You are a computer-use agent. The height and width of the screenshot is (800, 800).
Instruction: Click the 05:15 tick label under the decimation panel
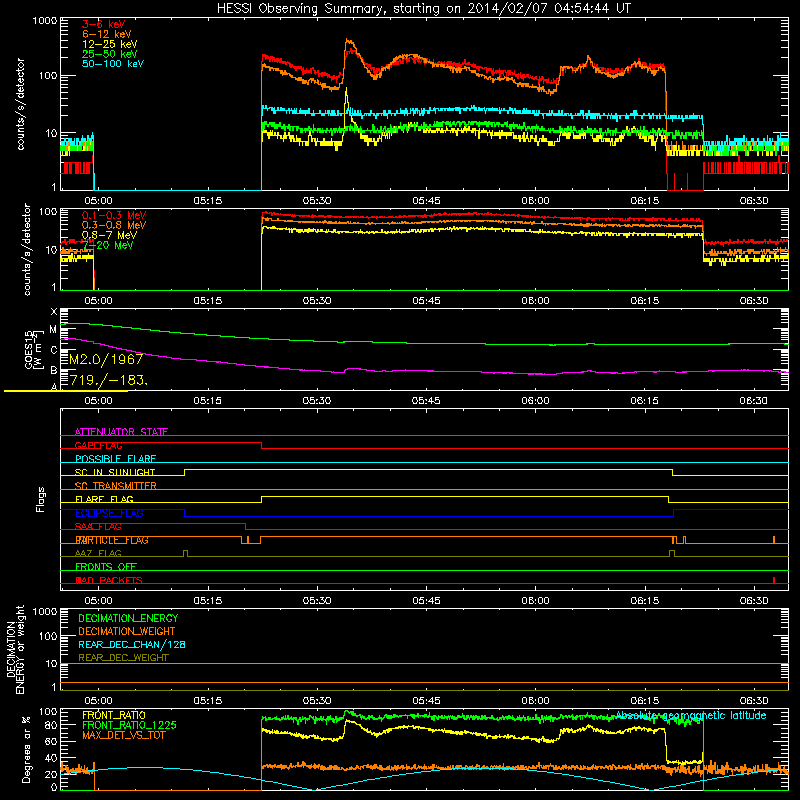(208, 701)
